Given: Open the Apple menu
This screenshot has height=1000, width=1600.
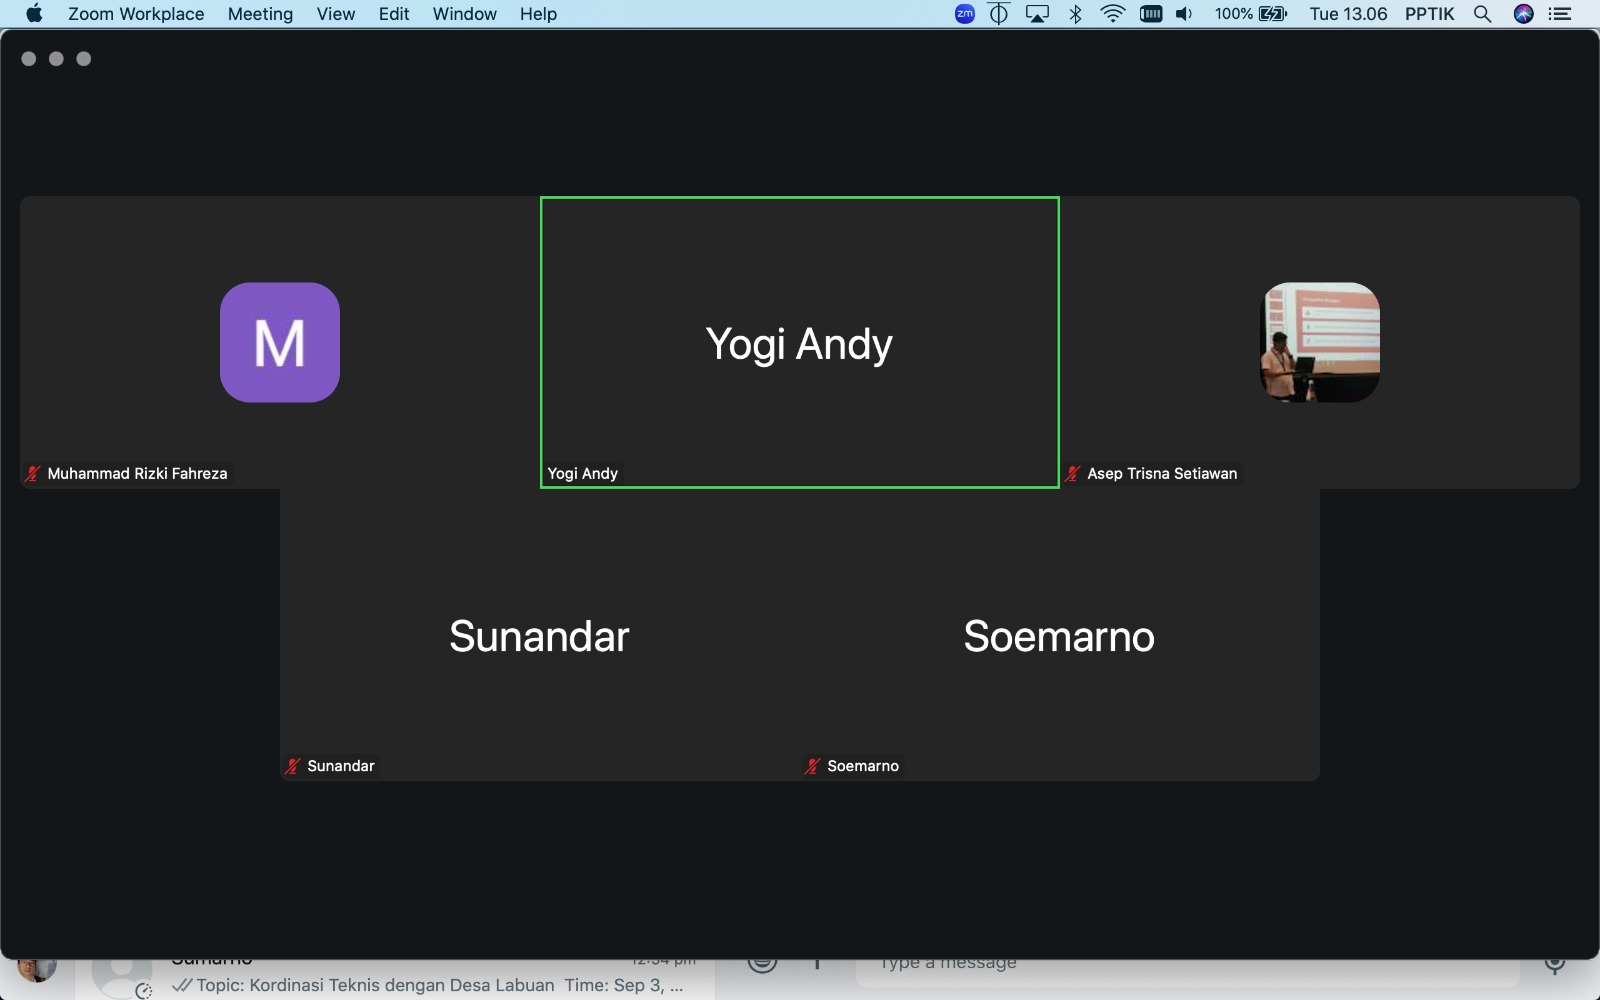Looking at the screenshot, I should [x=34, y=14].
